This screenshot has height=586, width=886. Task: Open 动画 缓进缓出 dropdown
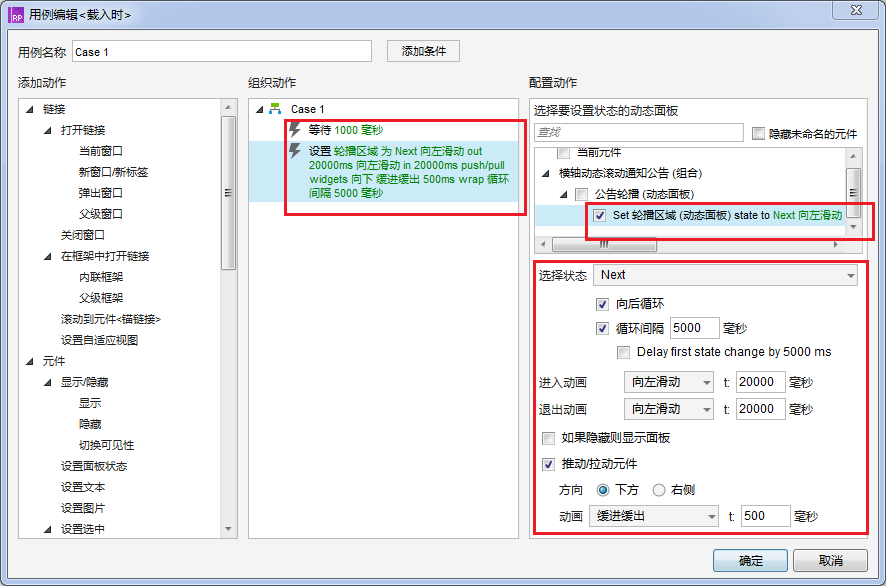[654, 516]
